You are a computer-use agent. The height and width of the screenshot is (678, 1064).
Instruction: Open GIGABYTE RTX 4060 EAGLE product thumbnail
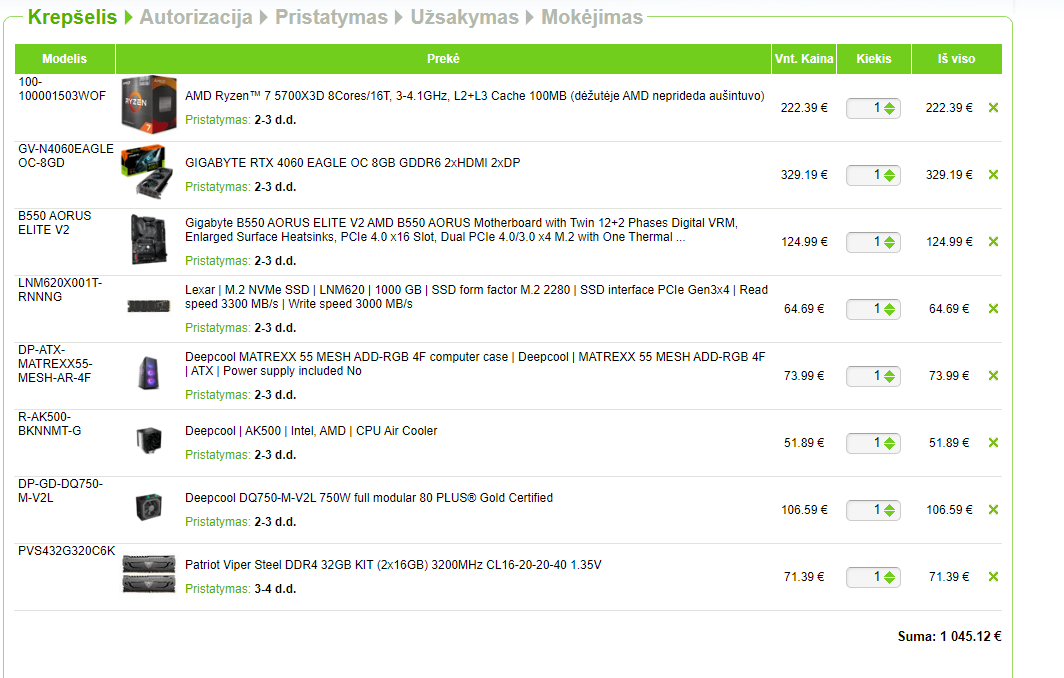(145, 171)
